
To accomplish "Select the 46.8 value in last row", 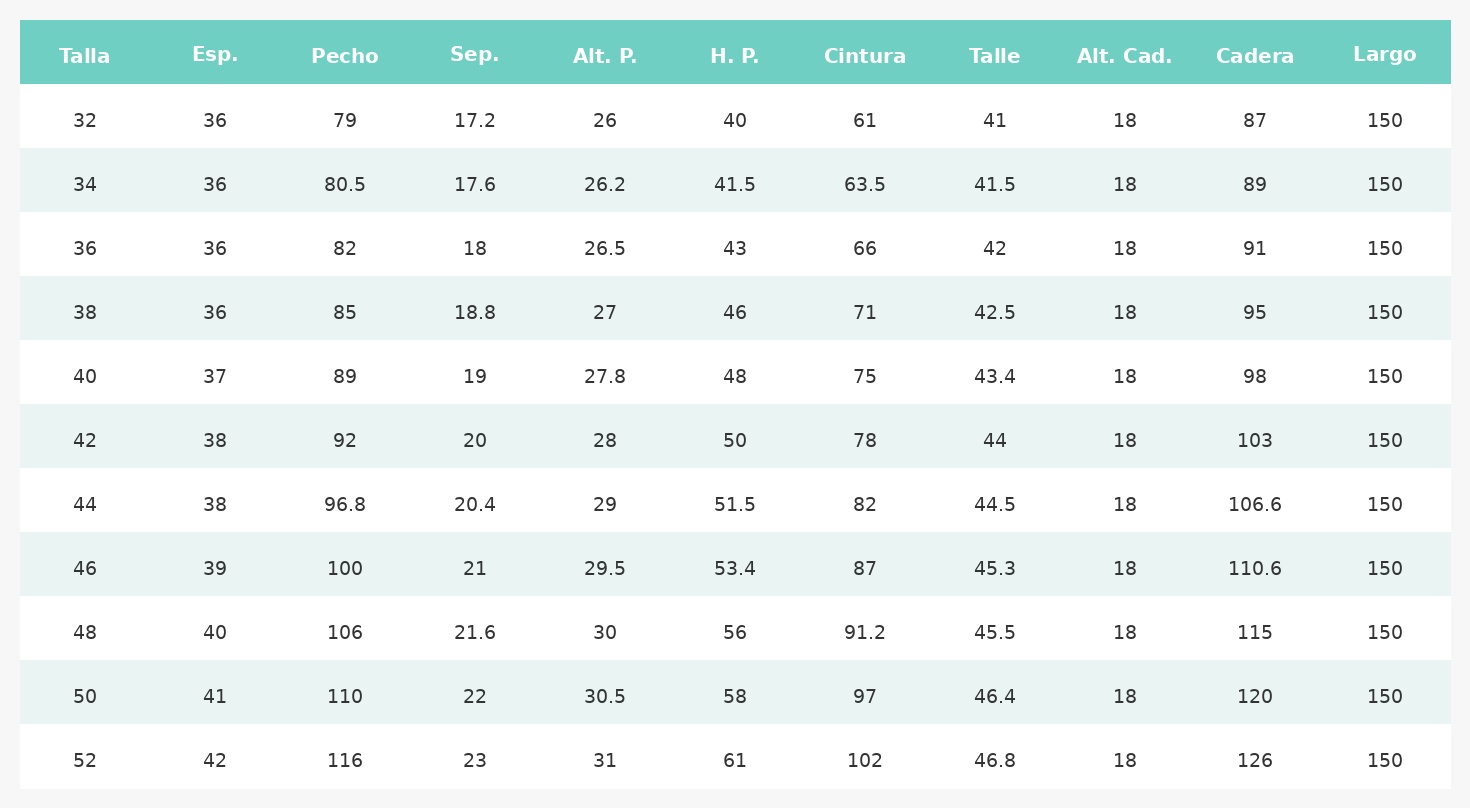I will point(995,761).
